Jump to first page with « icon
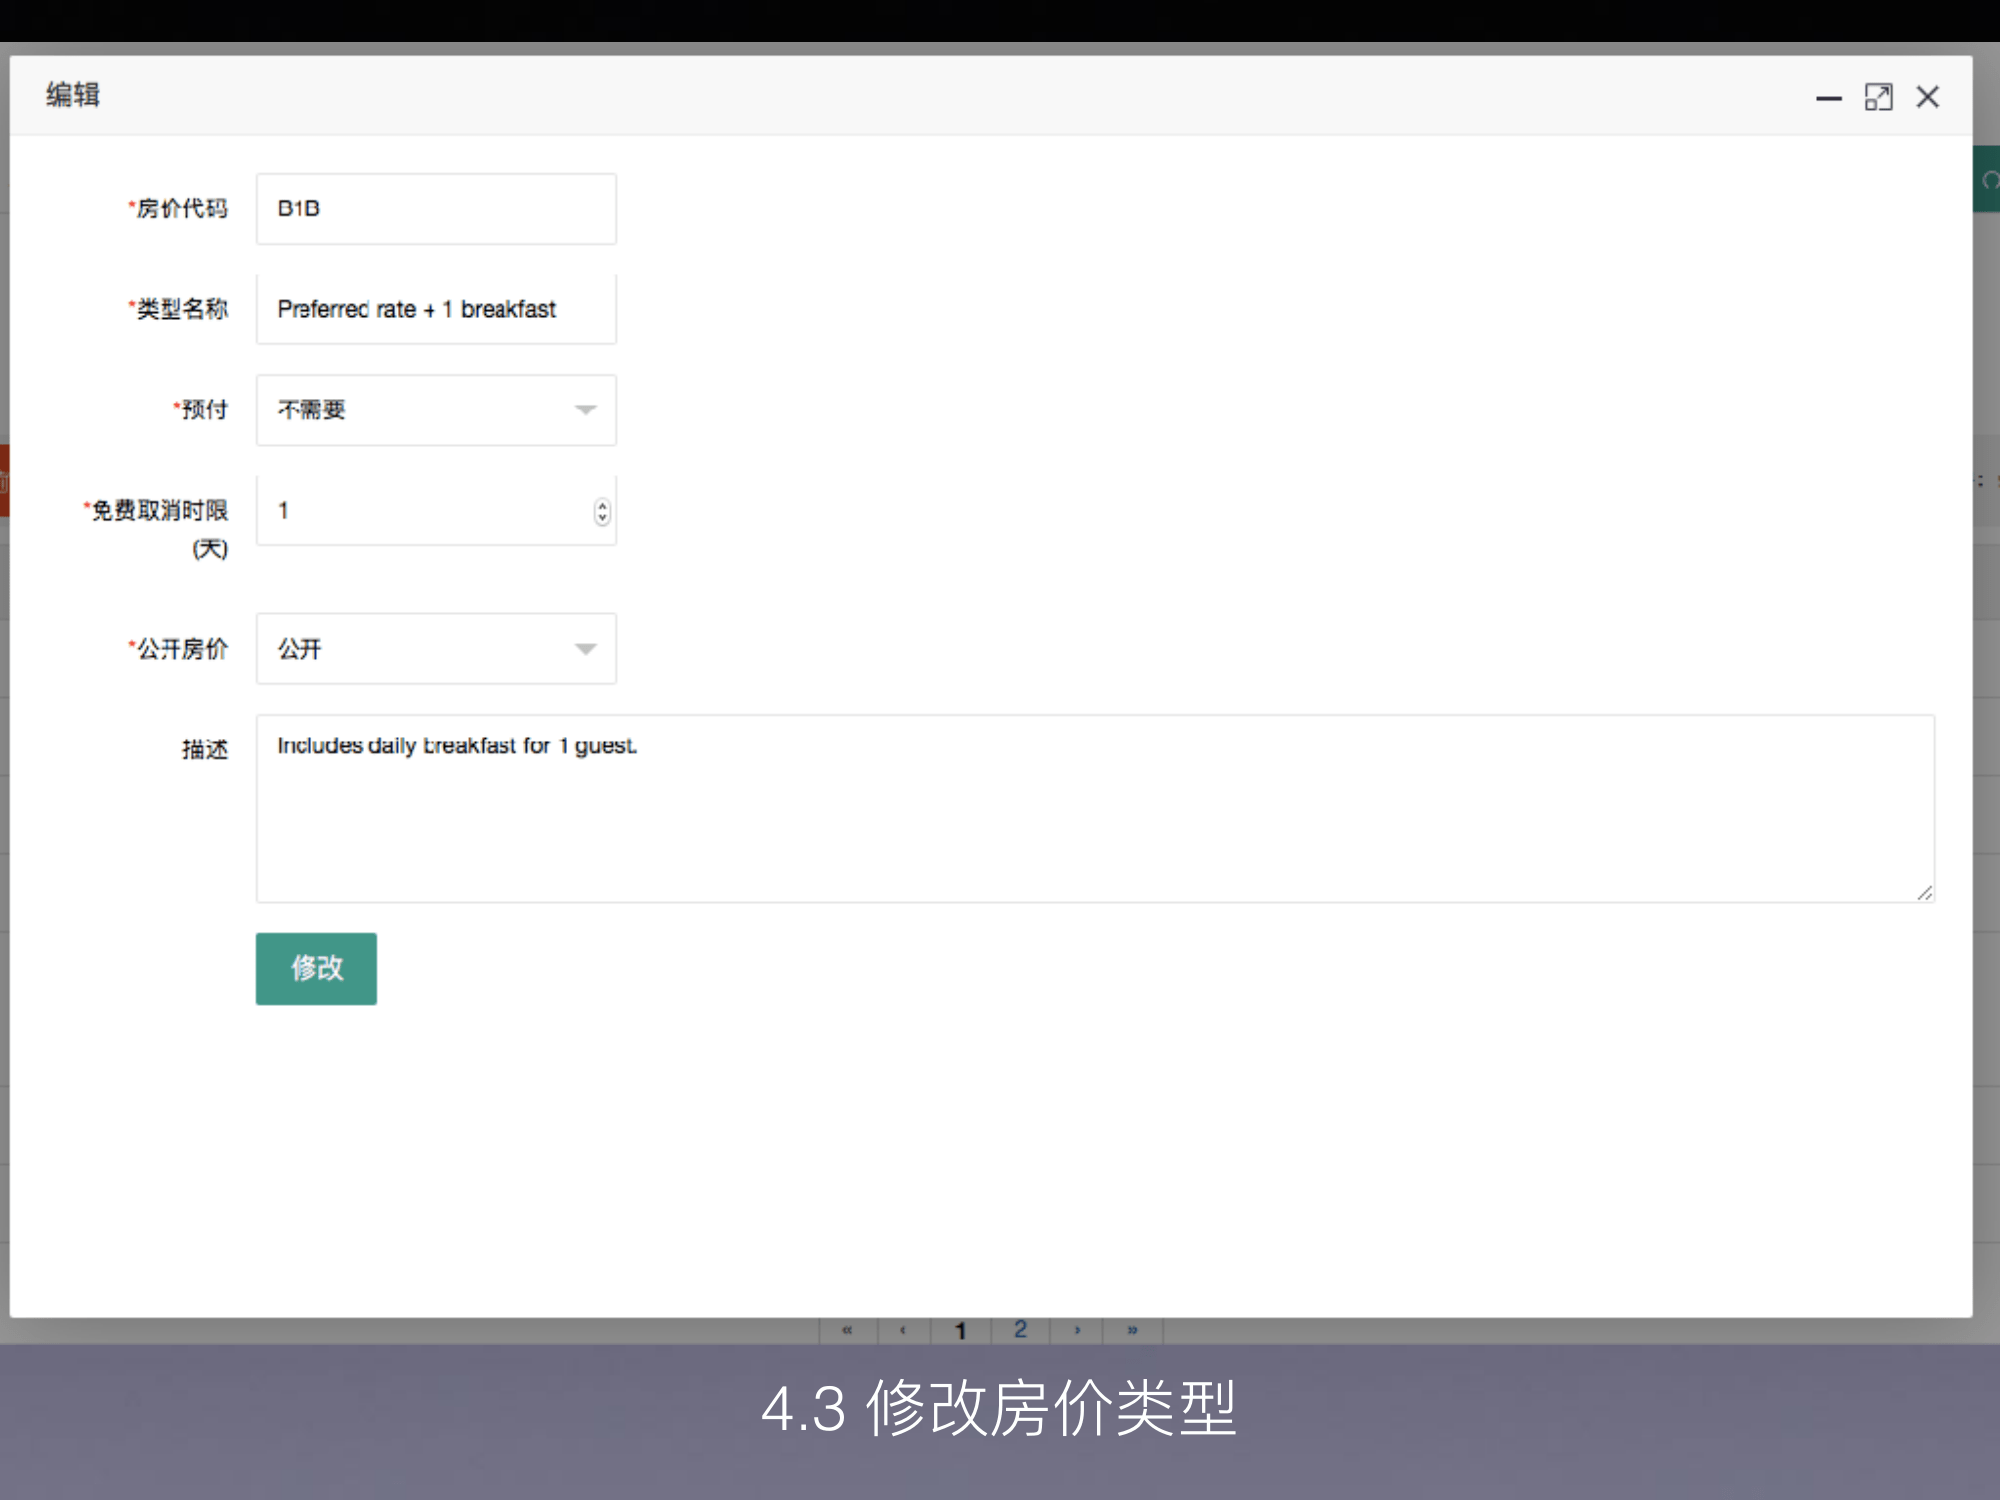This screenshot has width=2000, height=1500. tap(847, 1330)
